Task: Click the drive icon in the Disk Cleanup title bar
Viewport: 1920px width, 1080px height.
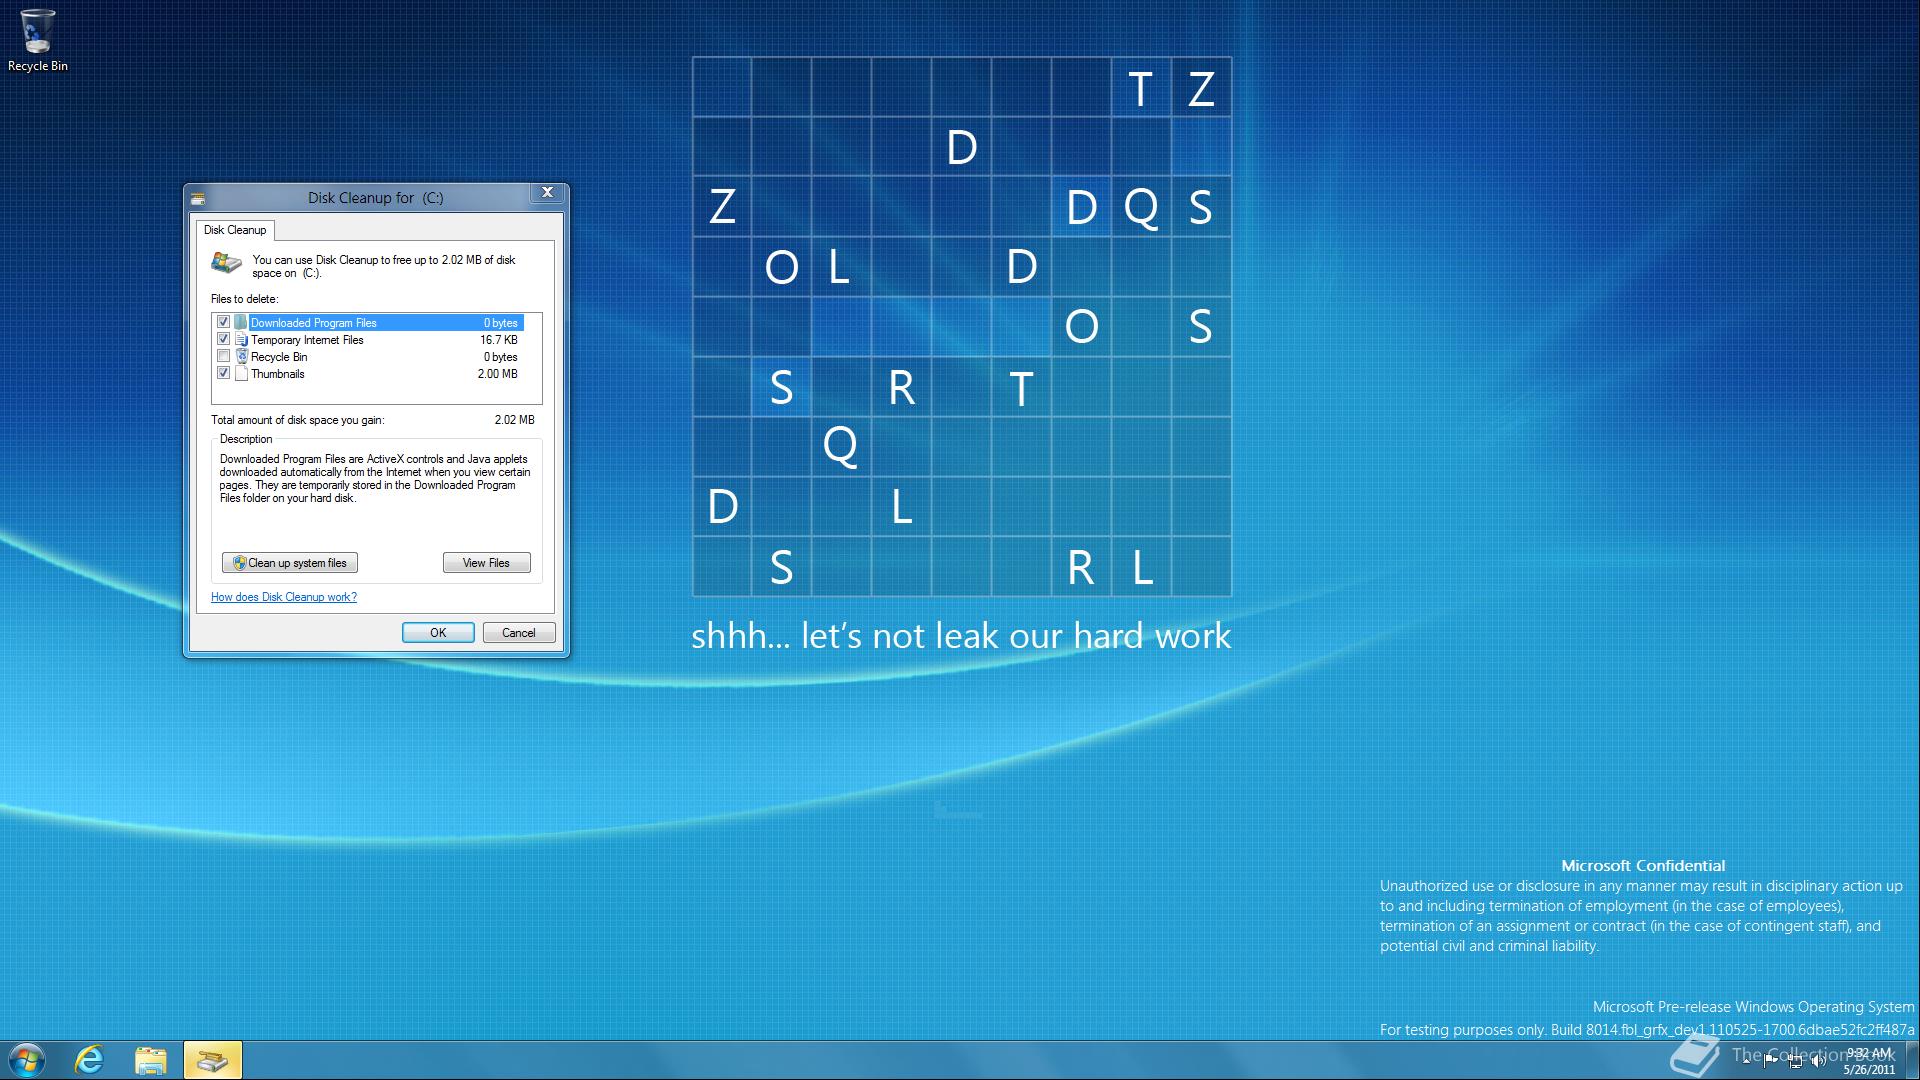Action: click(199, 198)
